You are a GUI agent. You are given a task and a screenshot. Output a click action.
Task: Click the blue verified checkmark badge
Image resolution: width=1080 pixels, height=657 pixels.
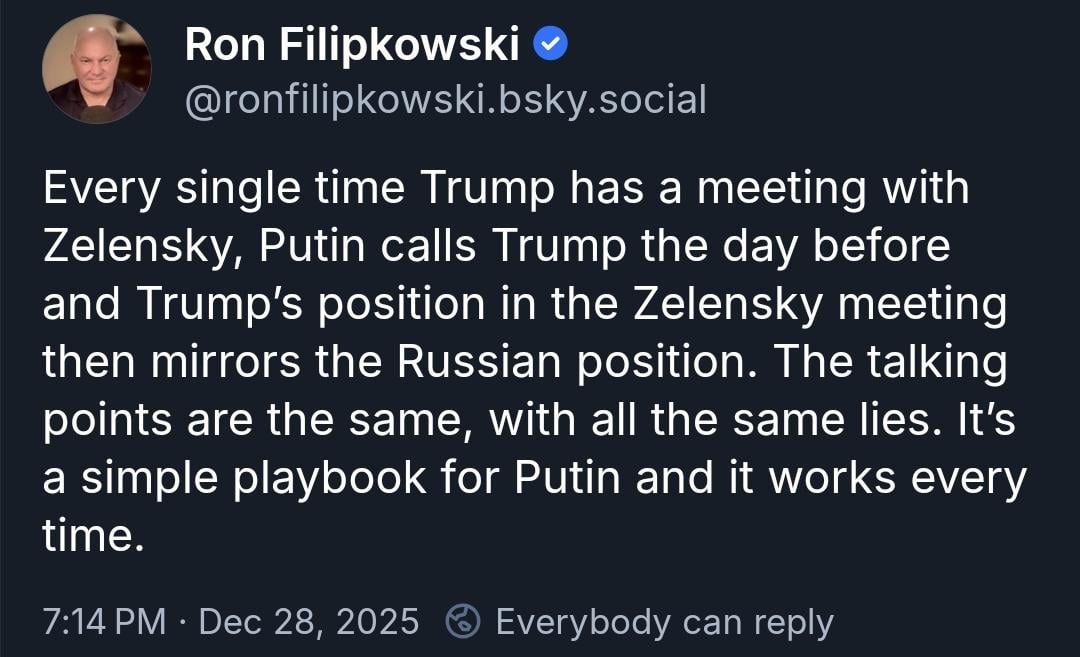pyautogui.click(x=551, y=42)
